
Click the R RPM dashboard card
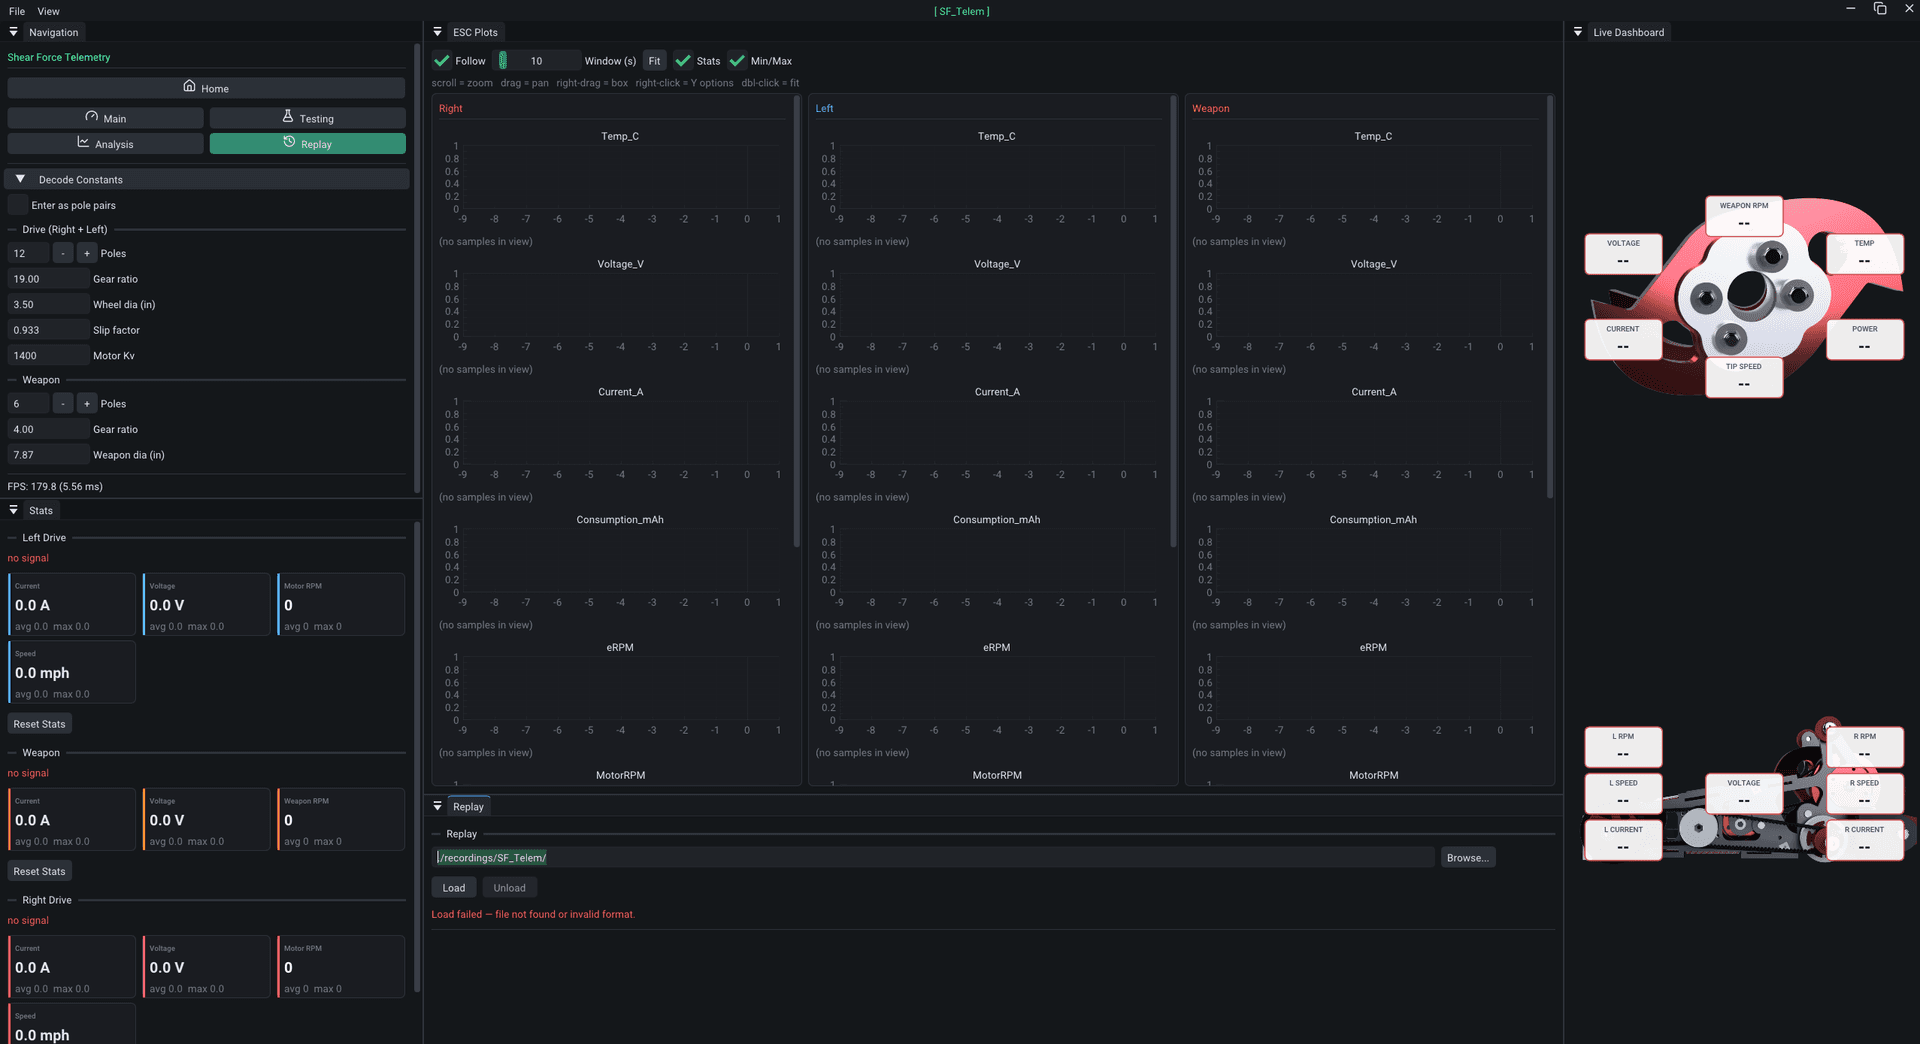pyautogui.click(x=1864, y=747)
